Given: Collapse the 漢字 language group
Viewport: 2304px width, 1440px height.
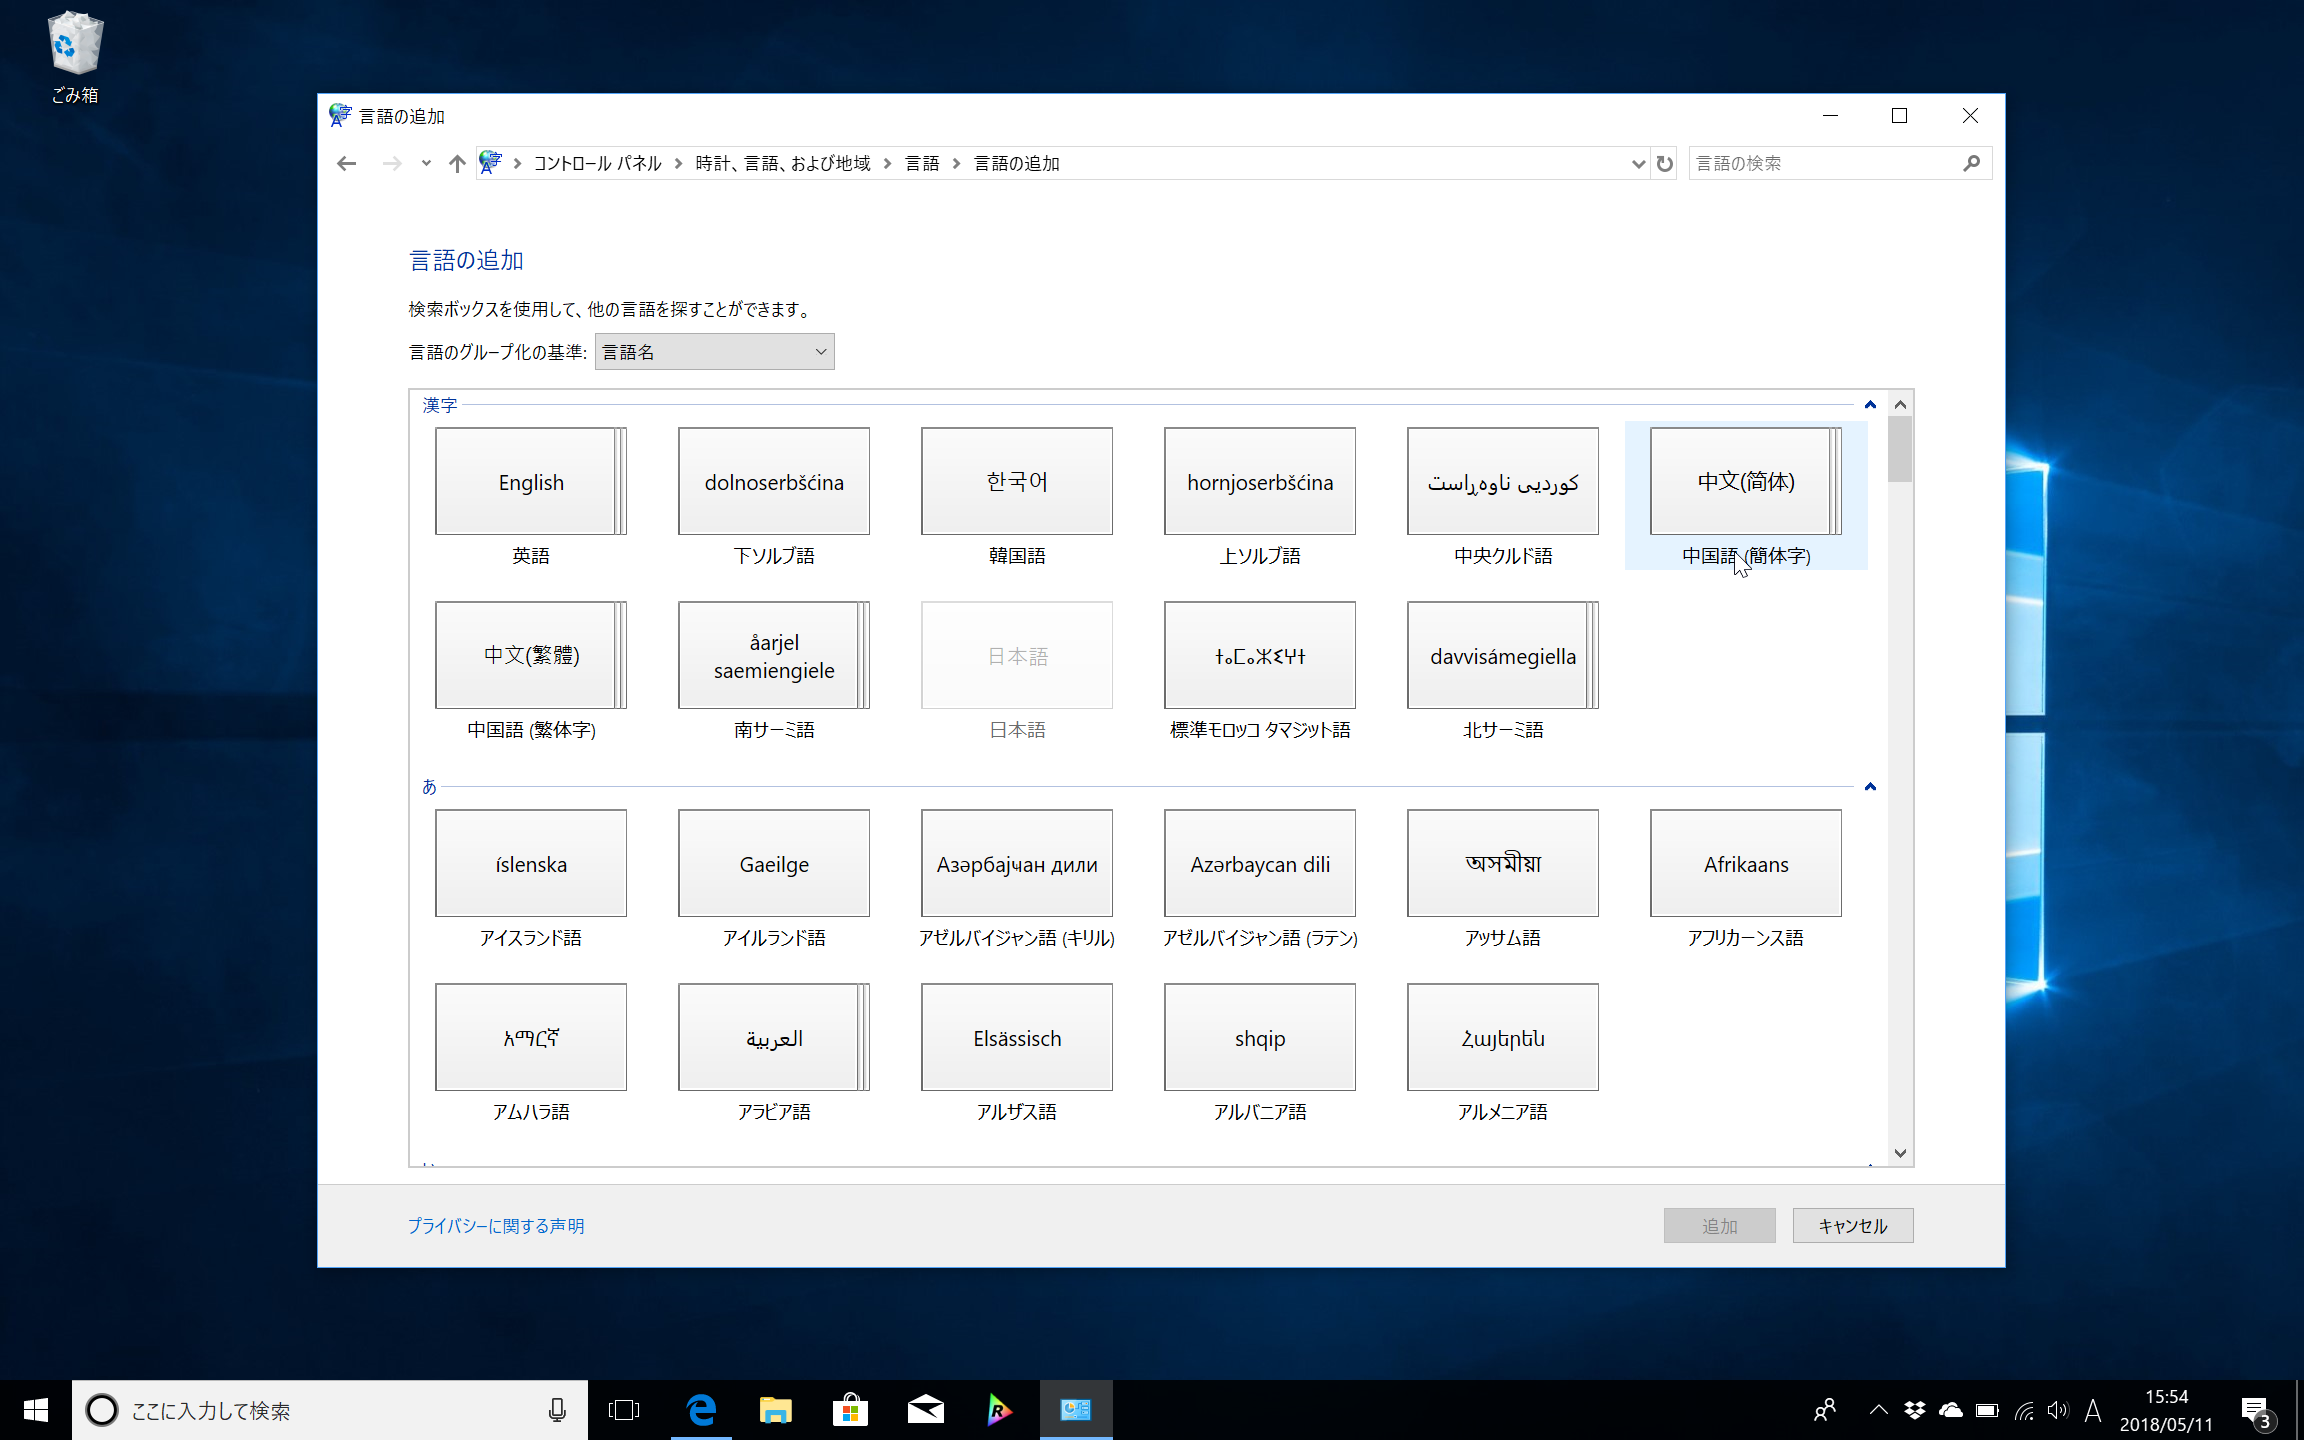Looking at the screenshot, I should [x=1868, y=404].
